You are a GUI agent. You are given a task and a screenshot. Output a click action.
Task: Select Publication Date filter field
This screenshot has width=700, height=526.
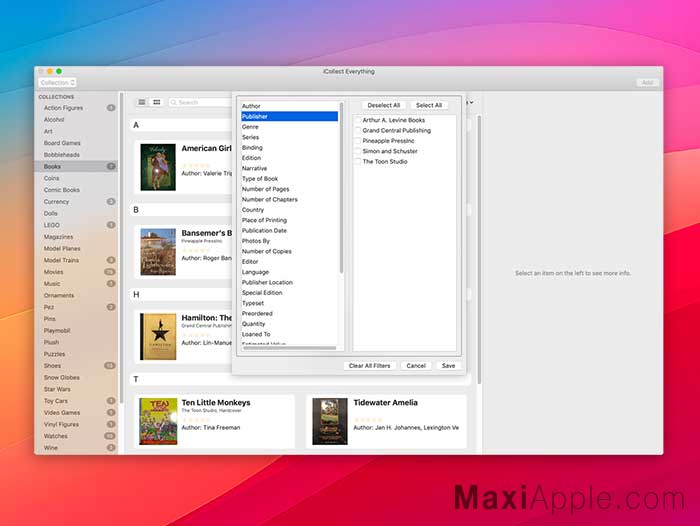click(289, 230)
